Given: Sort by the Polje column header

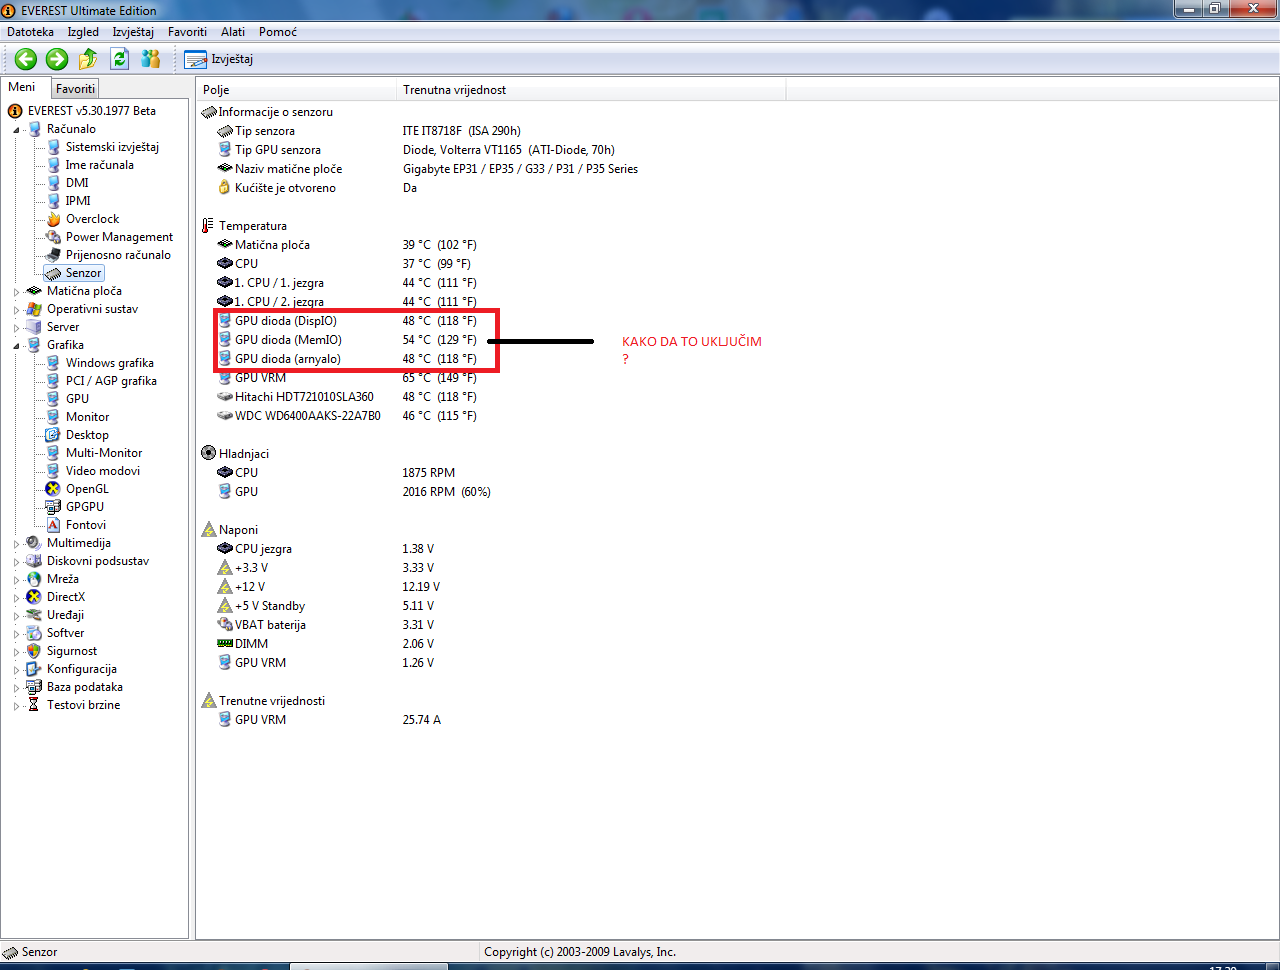Looking at the screenshot, I should coord(296,90).
